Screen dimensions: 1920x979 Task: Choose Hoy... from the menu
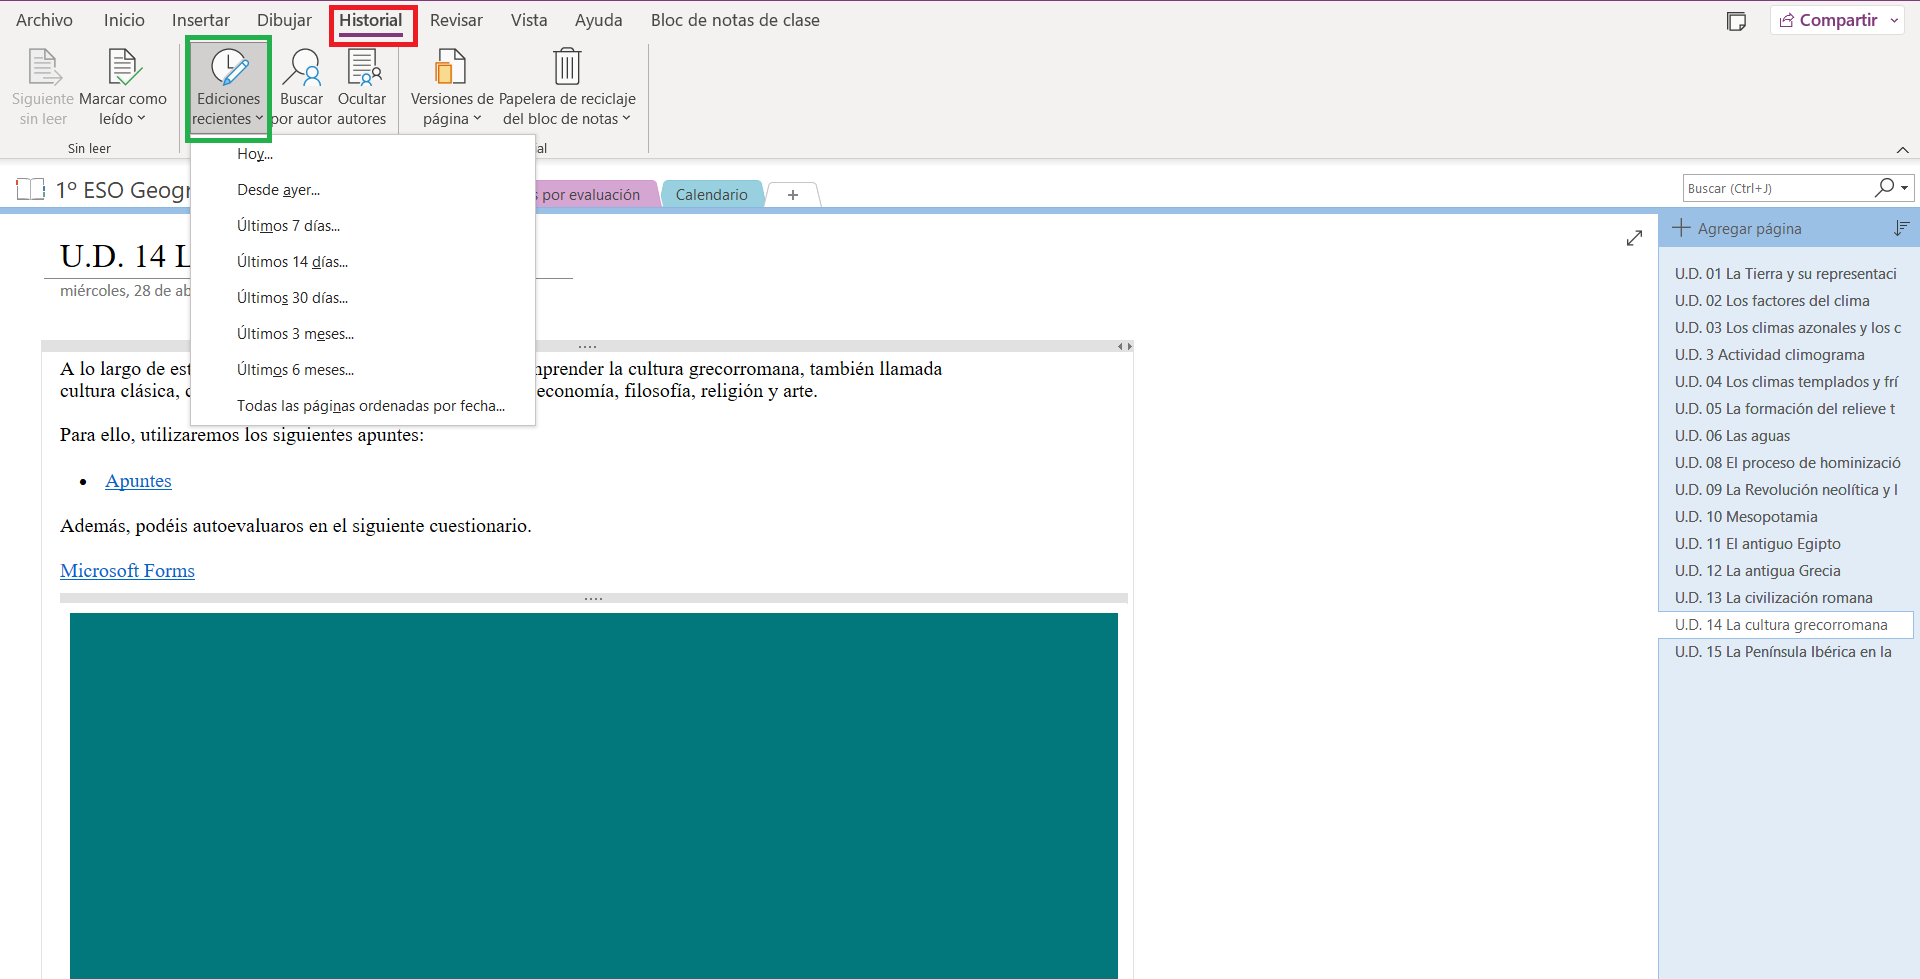(x=363, y=154)
